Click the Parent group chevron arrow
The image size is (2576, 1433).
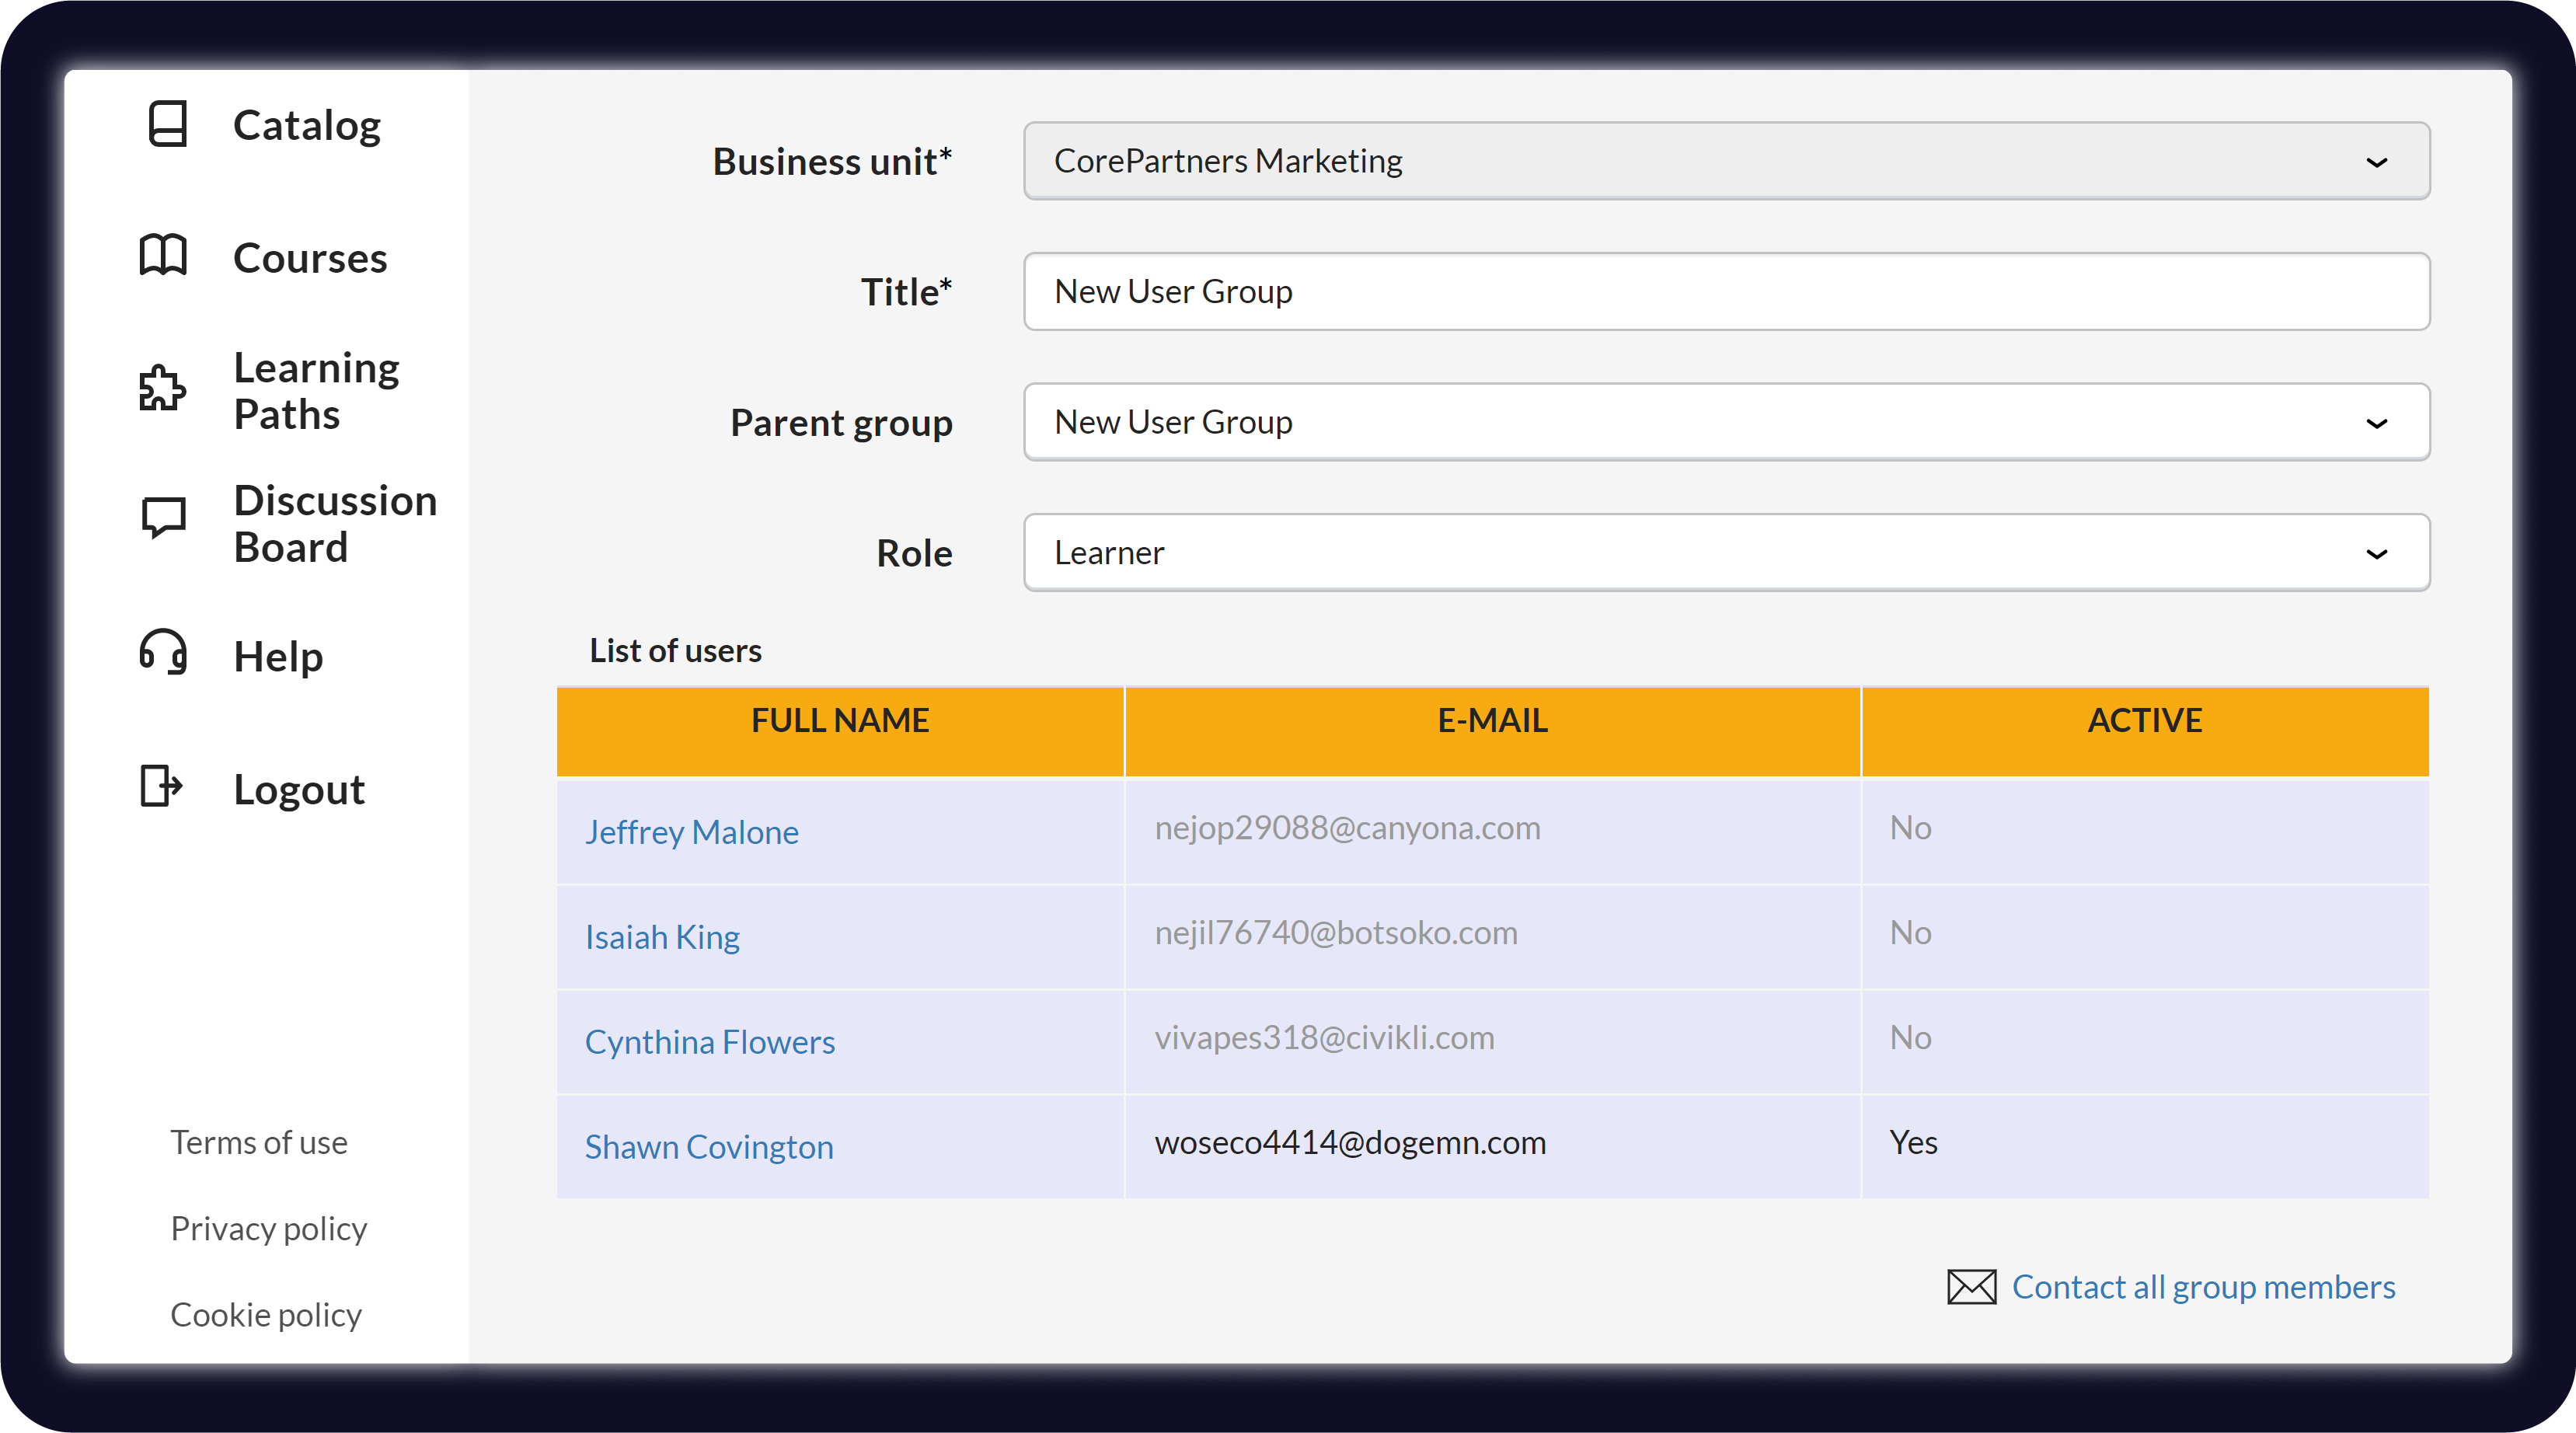pyautogui.click(x=2376, y=423)
